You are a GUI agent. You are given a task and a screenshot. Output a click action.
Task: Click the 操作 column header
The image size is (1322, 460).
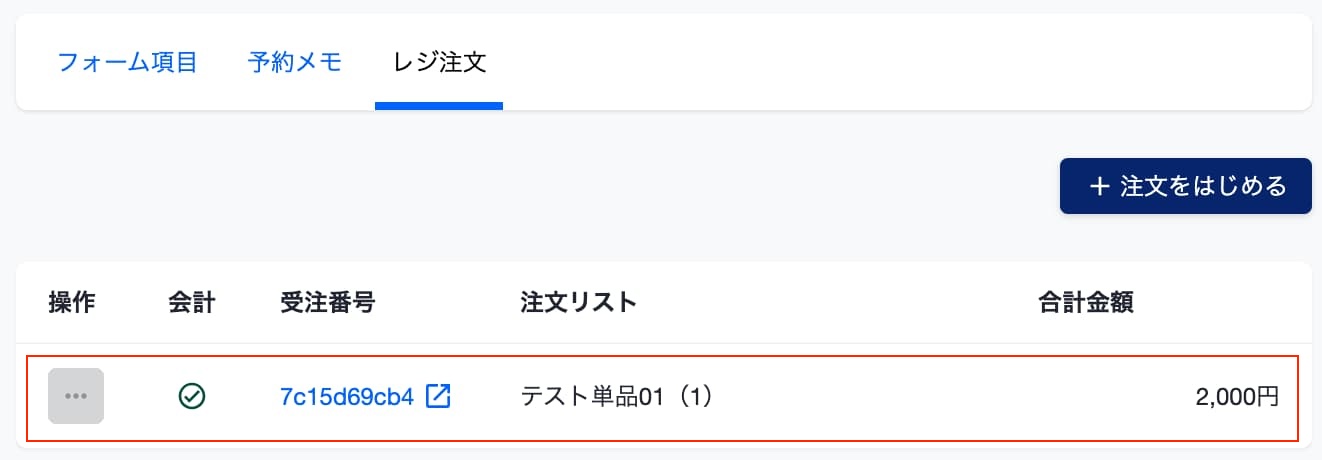coord(72,303)
